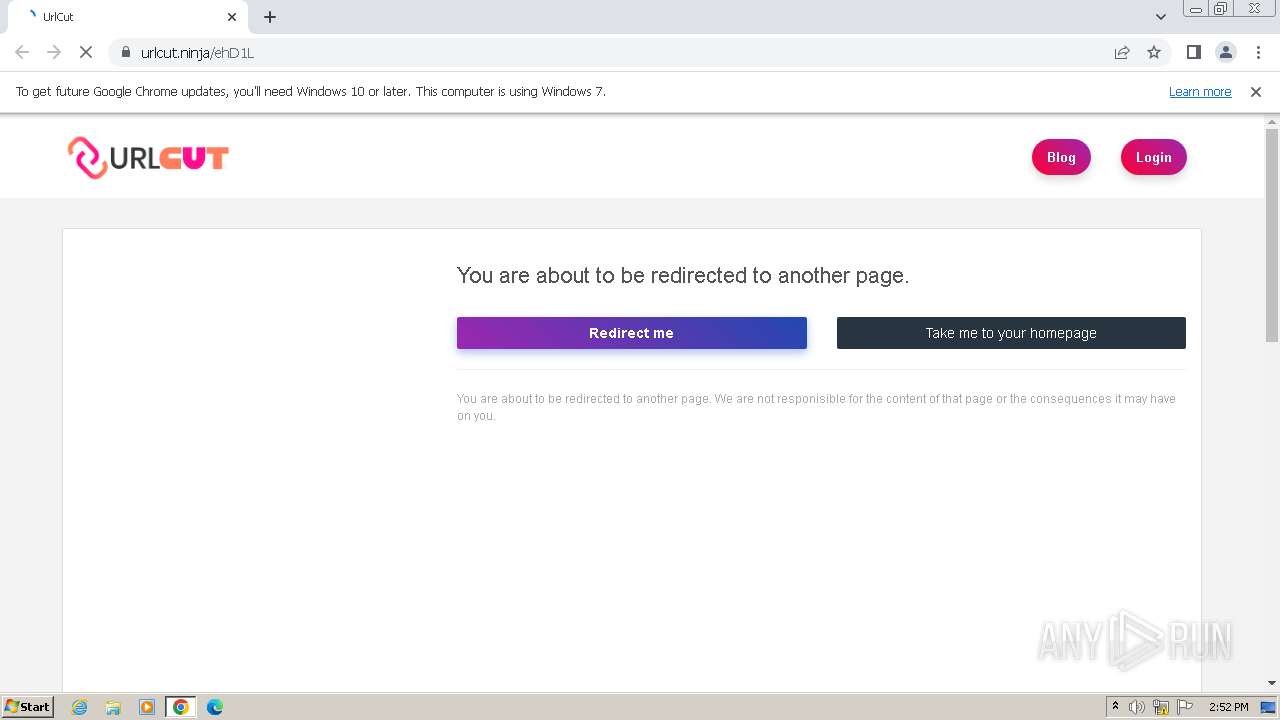Open Windows Media Player from taskbar
Screen dimensions: 1280x720
point(147,707)
